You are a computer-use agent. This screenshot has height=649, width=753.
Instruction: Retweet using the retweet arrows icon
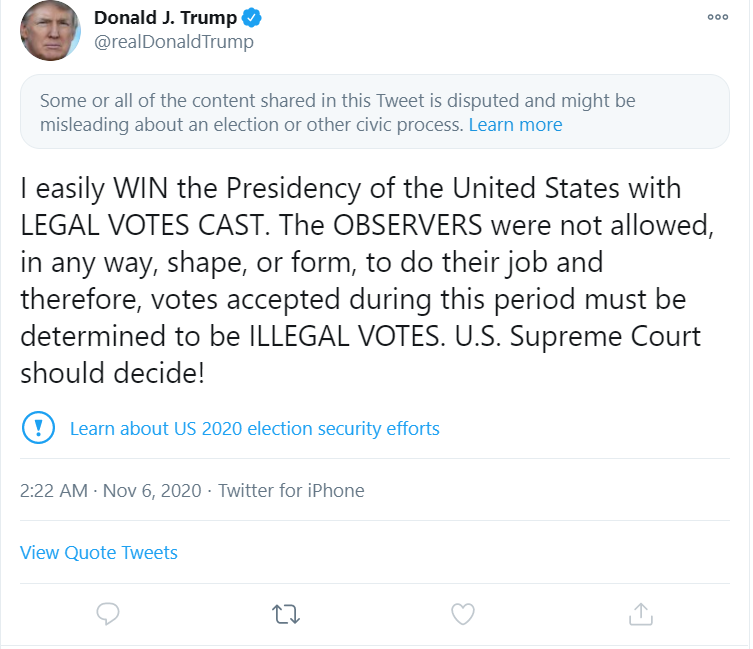[x=286, y=614]
